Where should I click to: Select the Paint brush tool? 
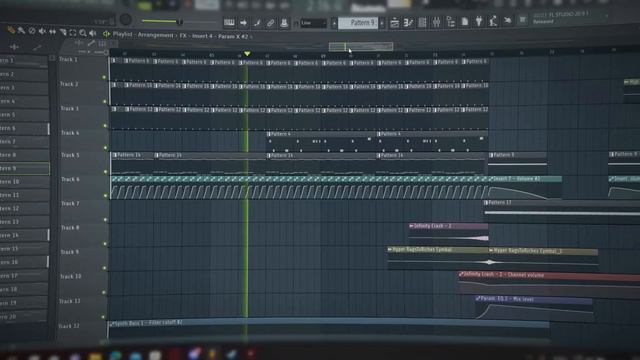pos(21,31)
